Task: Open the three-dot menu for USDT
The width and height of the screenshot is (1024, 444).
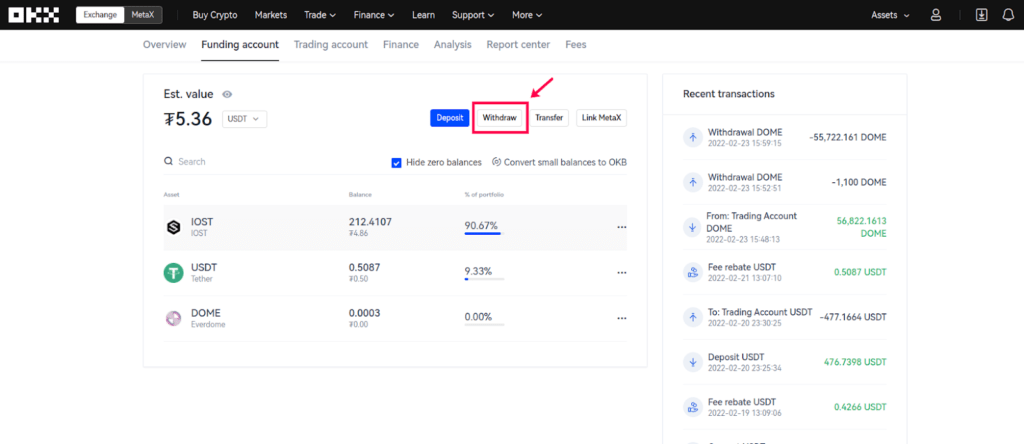Action: (621, 272)
